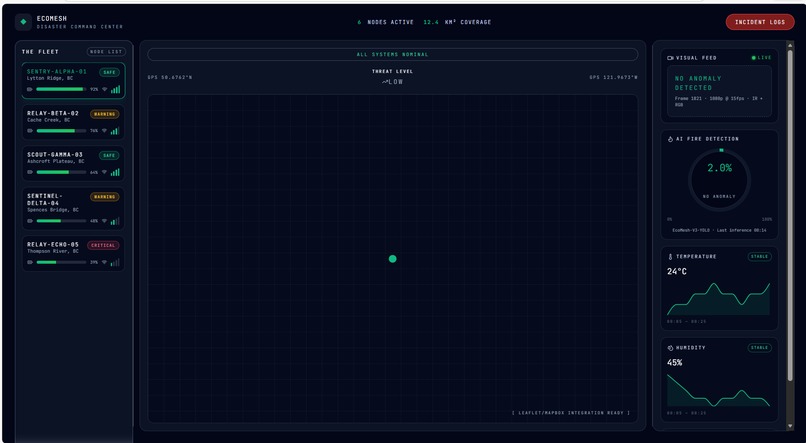
Task: Click the STABLE badge on Humidity card
Action: (x=759, y=348)
